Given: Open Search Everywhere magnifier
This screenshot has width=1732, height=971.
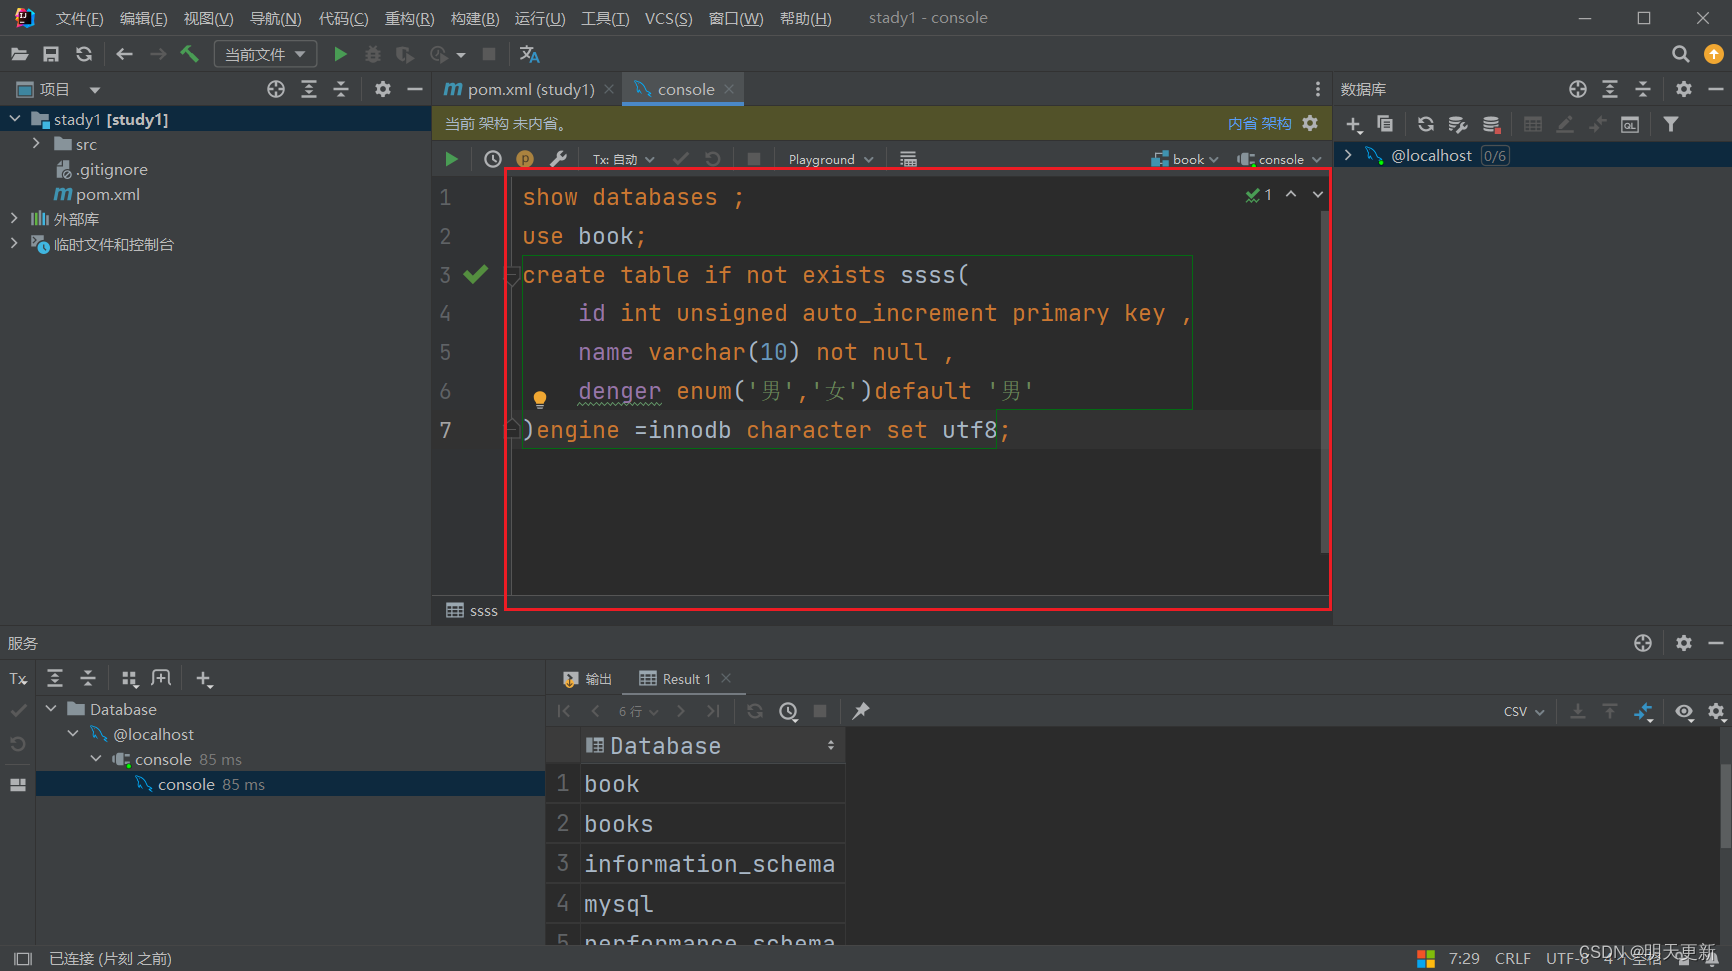Looking at the screenshot, I should (1681, 54).
